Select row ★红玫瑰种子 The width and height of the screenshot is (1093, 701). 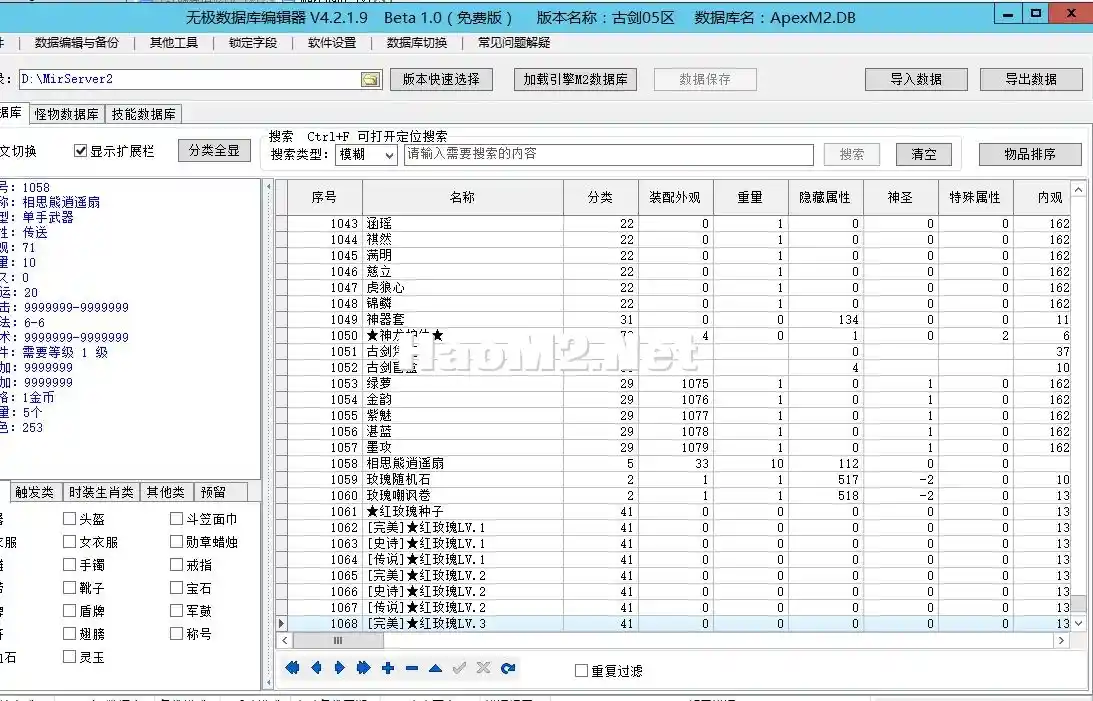(x=673, y=511)
